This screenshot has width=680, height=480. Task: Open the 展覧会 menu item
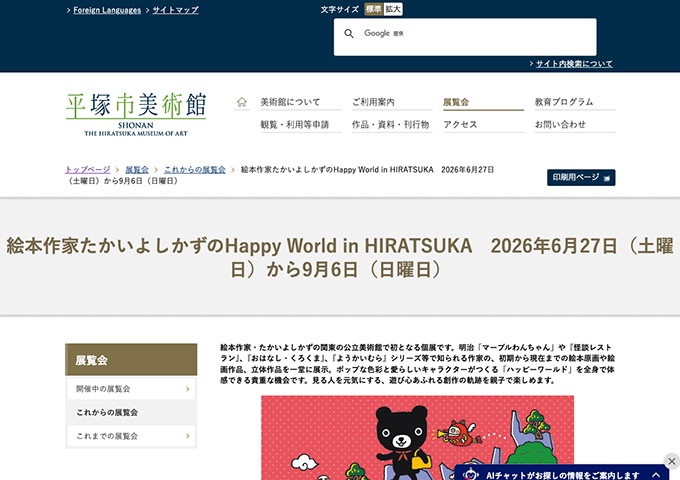(x=483, y=102)
